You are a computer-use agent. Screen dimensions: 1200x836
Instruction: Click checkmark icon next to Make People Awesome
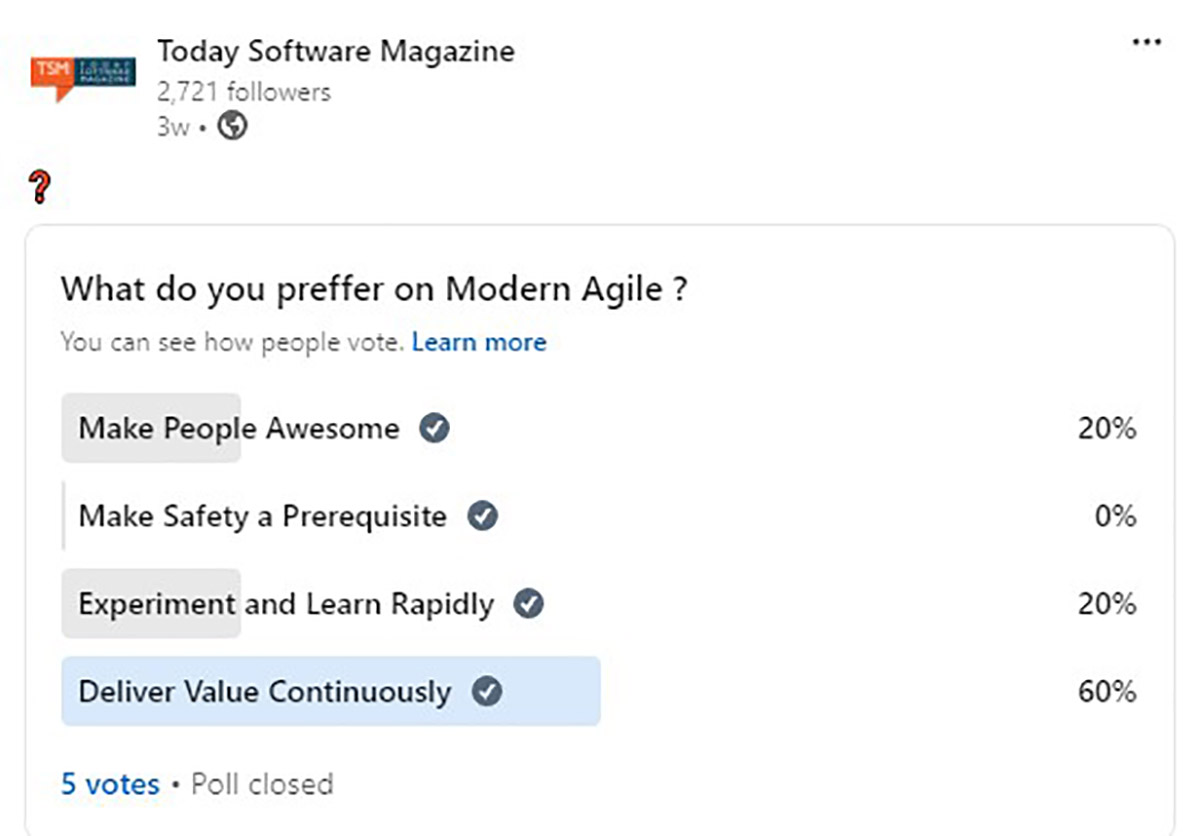[x=434, y=429]
